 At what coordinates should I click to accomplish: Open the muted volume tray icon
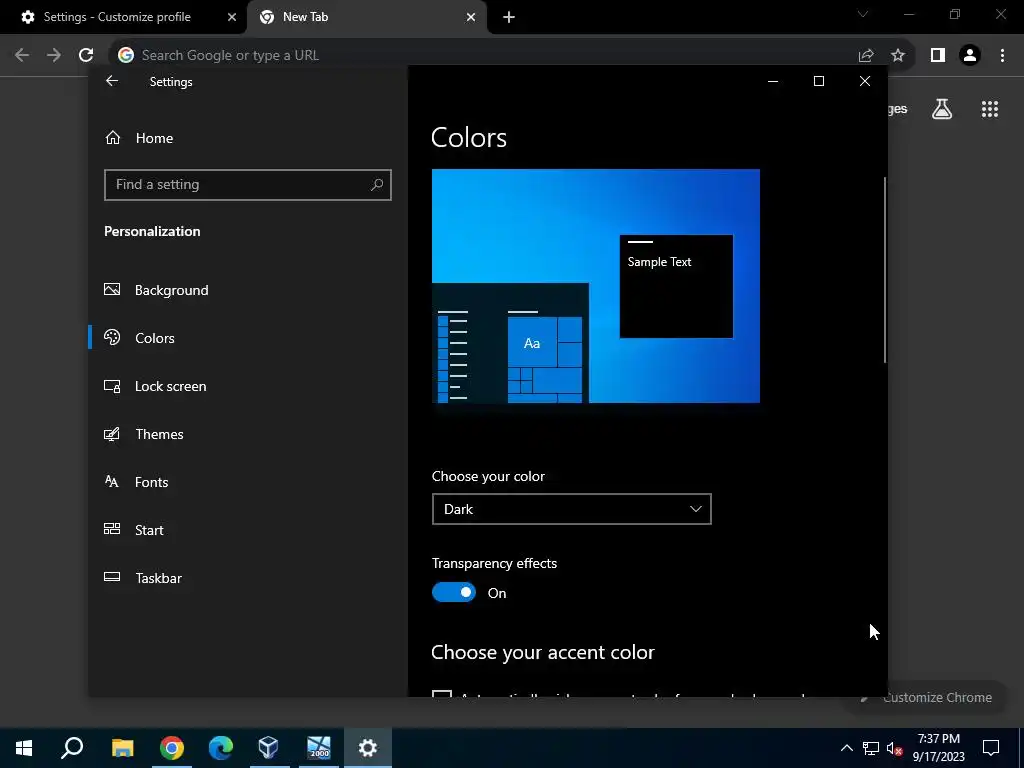(895, 748)
